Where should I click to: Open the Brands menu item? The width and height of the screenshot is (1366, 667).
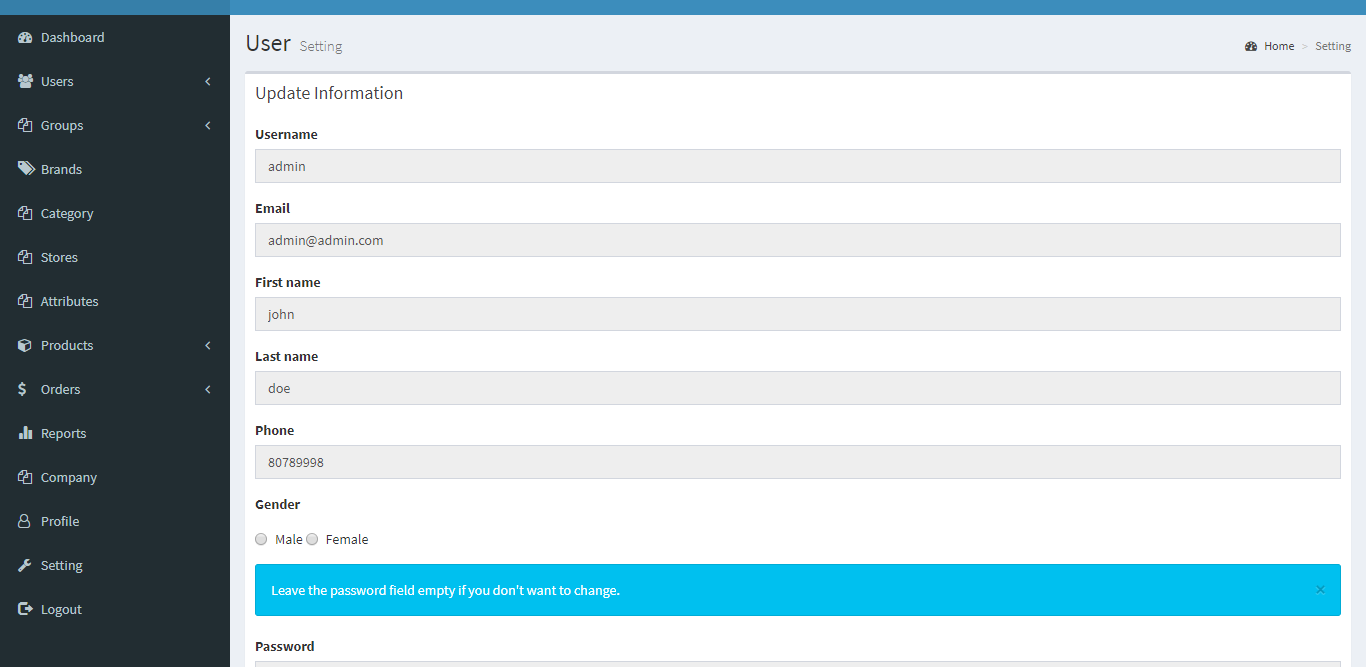(x=115, y=169)
